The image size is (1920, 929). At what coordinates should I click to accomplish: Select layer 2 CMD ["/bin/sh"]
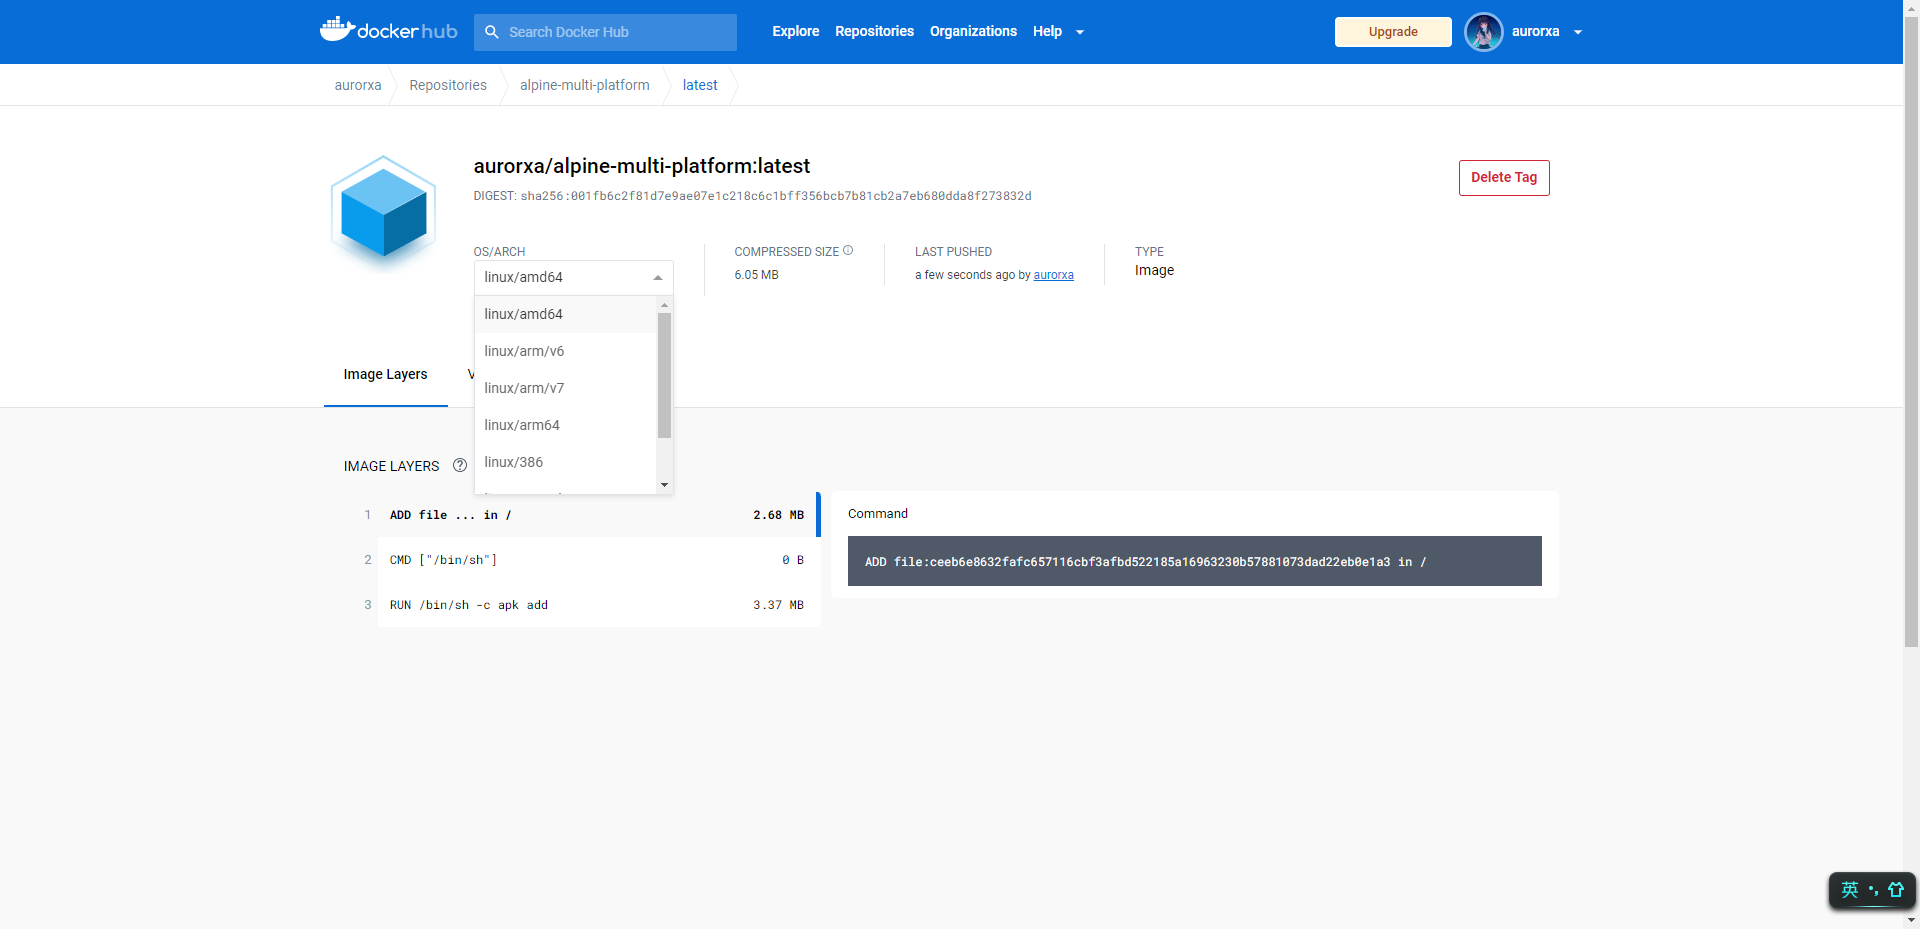599,560
